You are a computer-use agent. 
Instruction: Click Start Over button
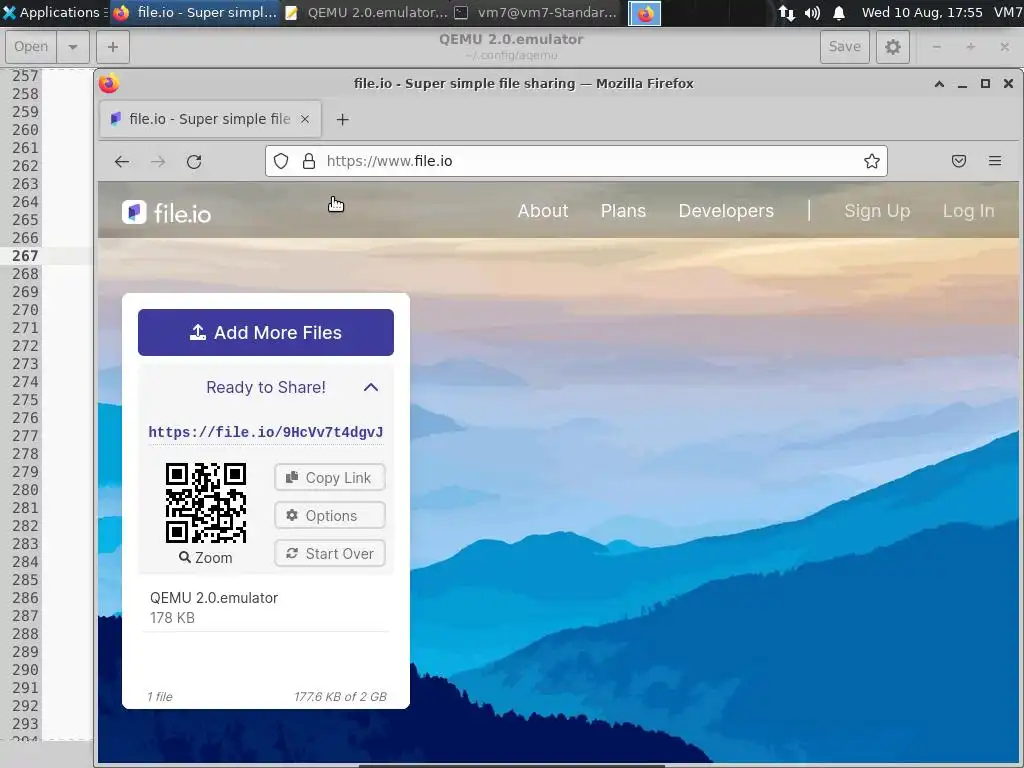(x=330, y=553)
